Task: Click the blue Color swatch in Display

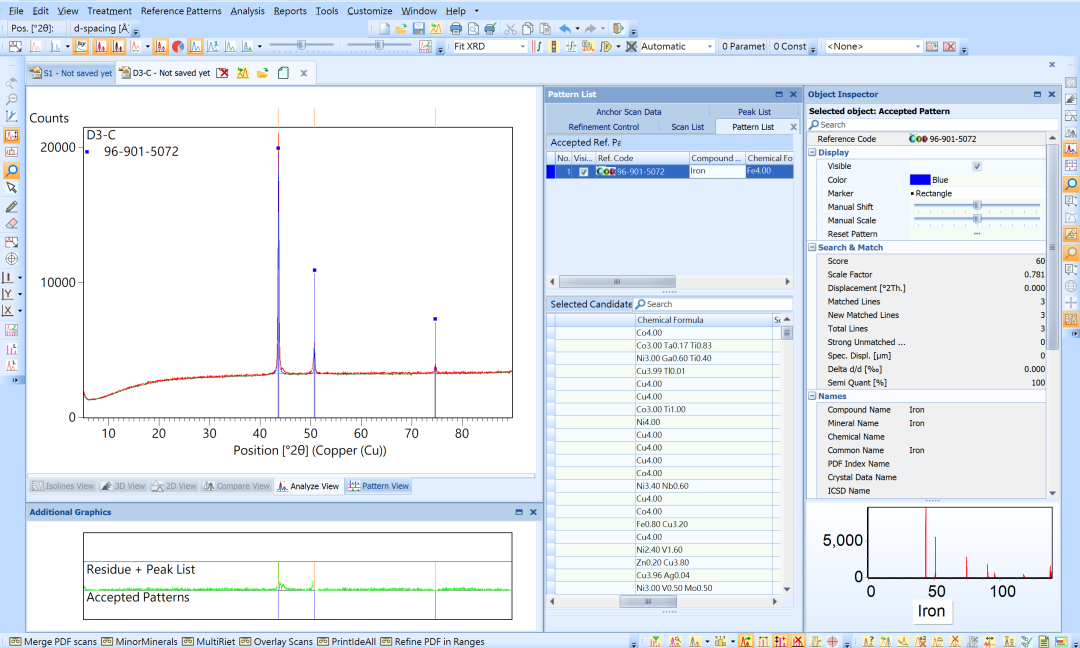Action: click(919, 180)
